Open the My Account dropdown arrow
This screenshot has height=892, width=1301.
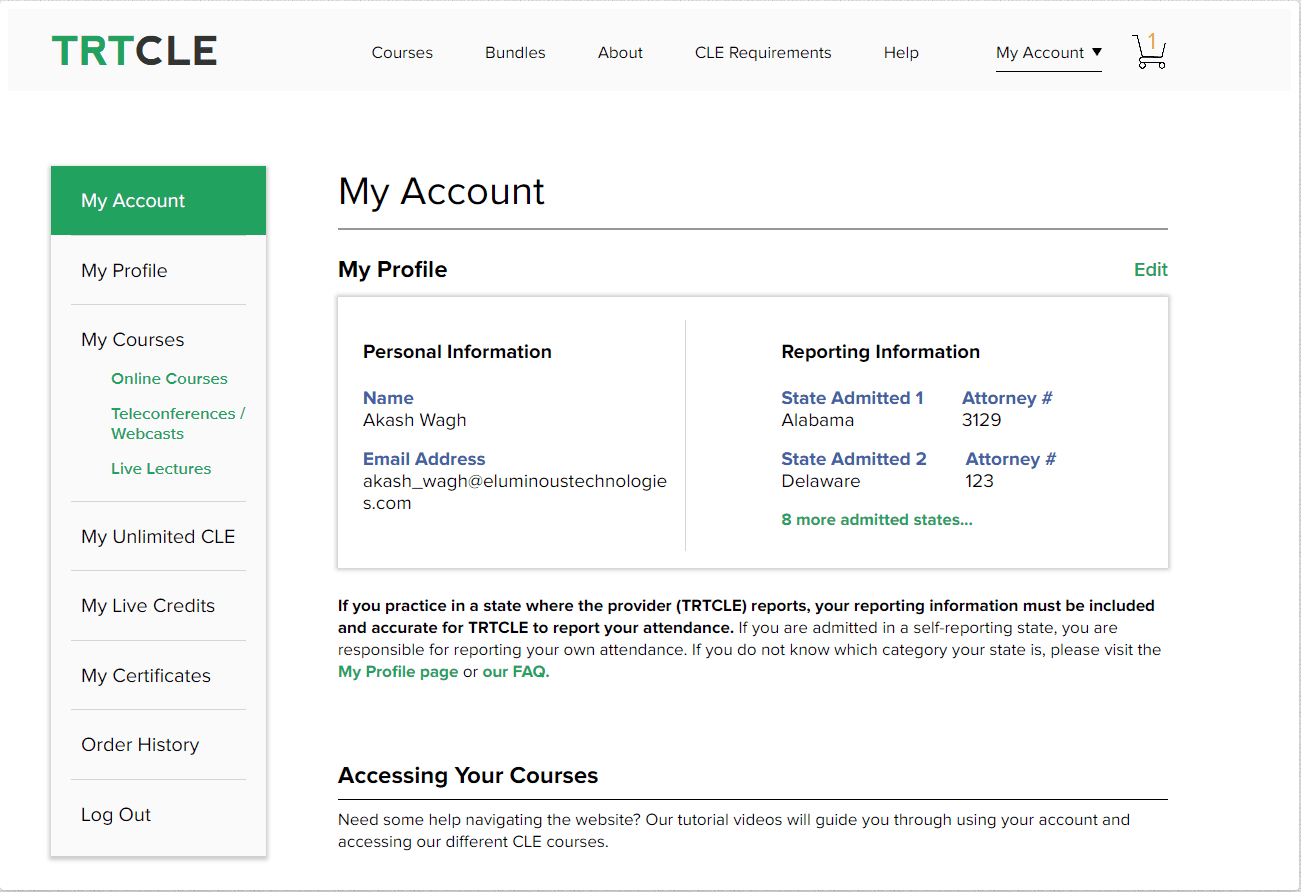[1095, 53]
